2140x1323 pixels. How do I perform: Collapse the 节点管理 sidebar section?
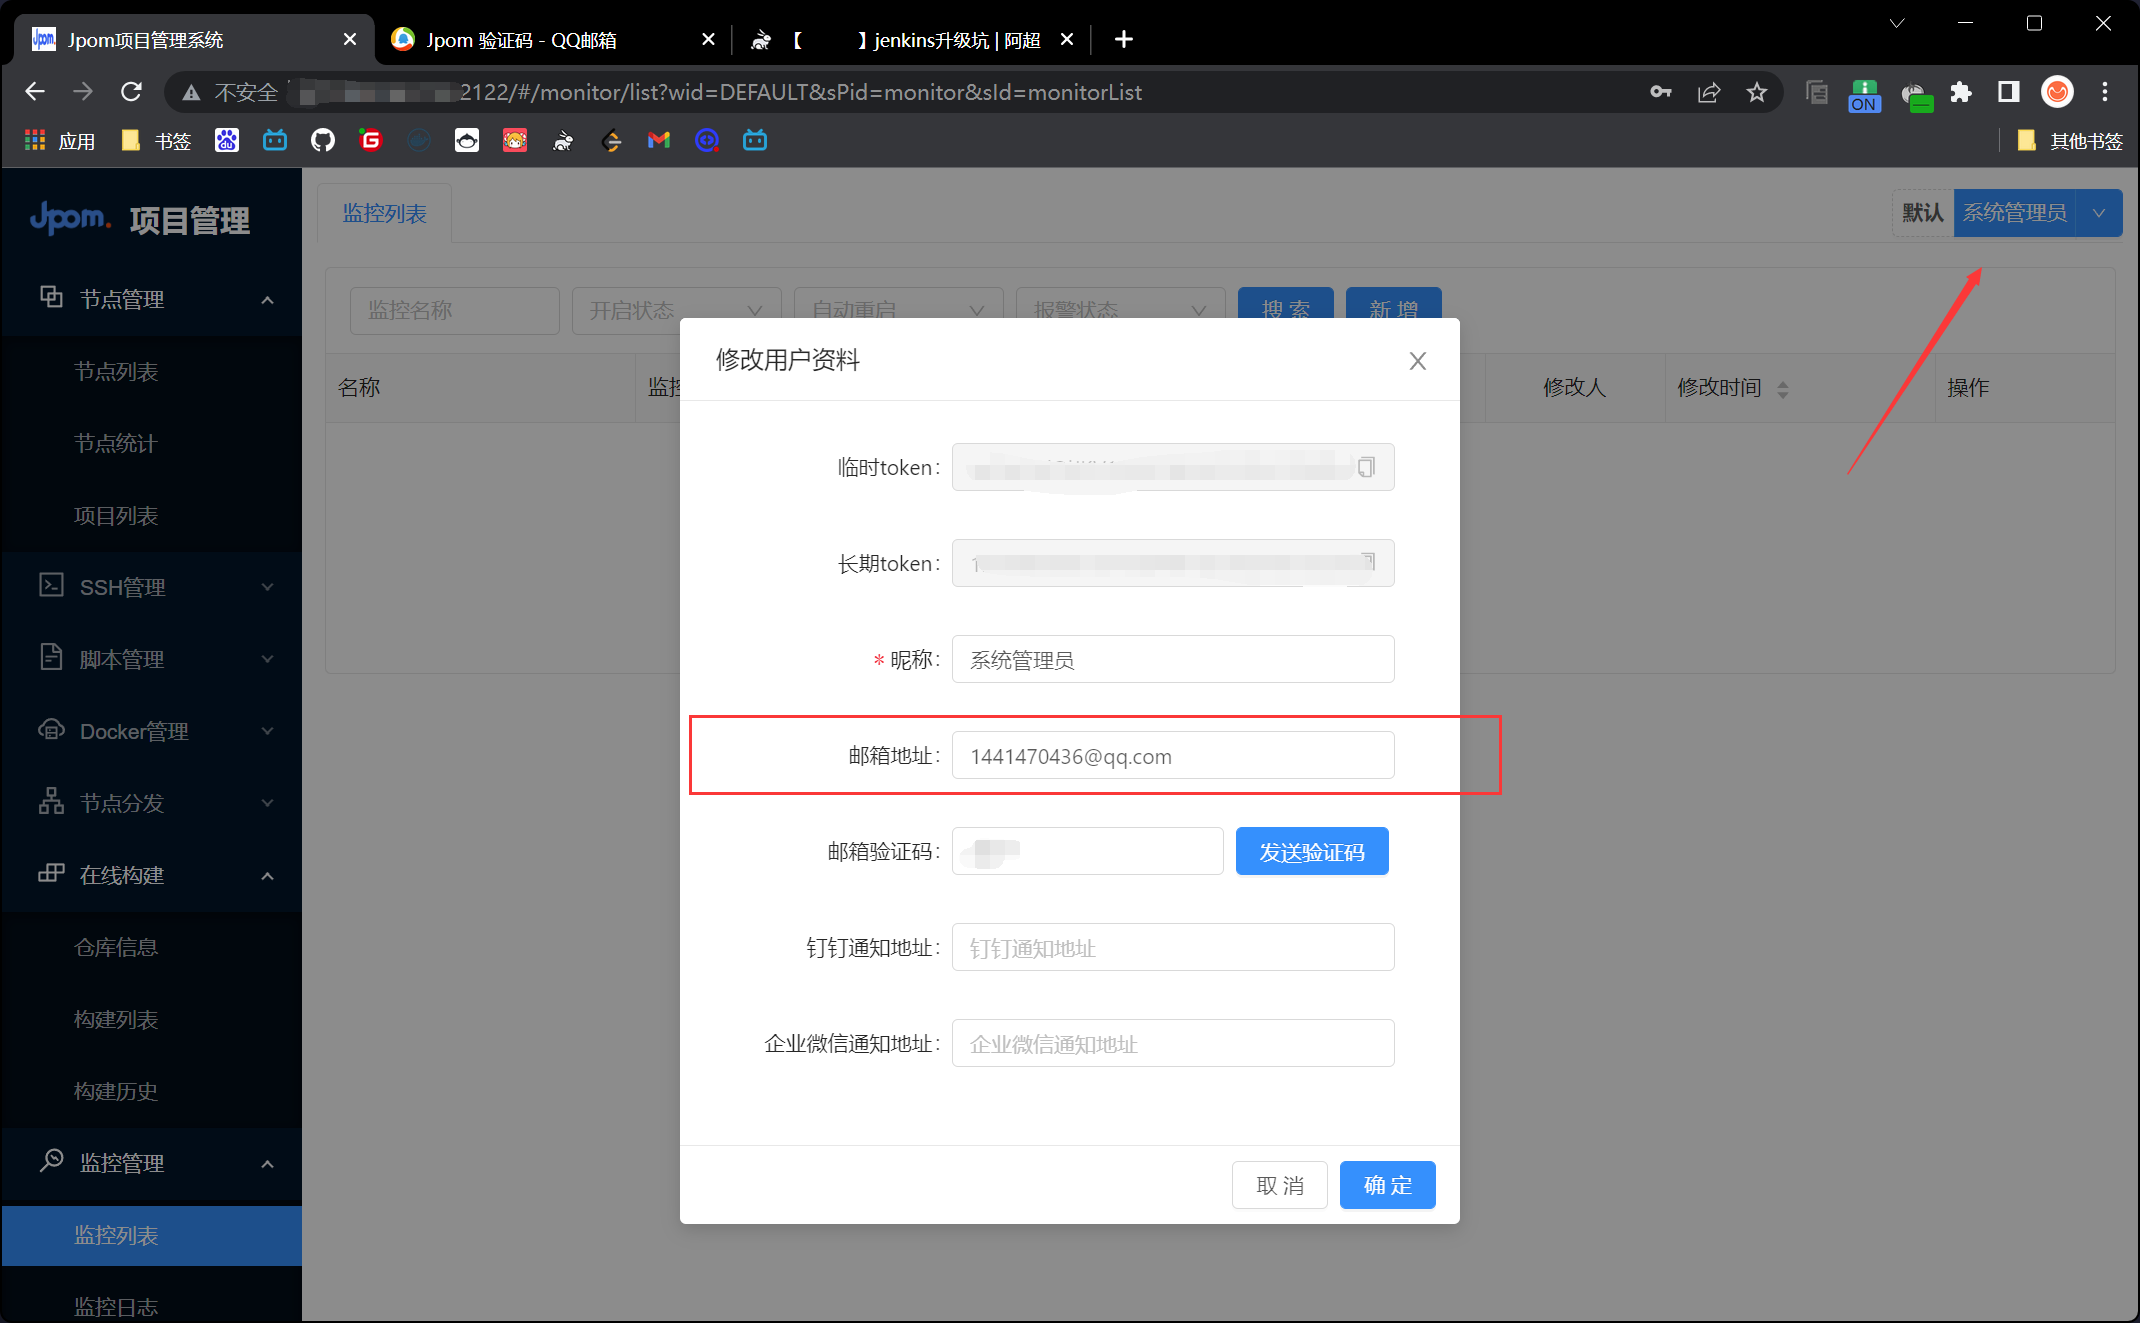[x=152, y=299]
